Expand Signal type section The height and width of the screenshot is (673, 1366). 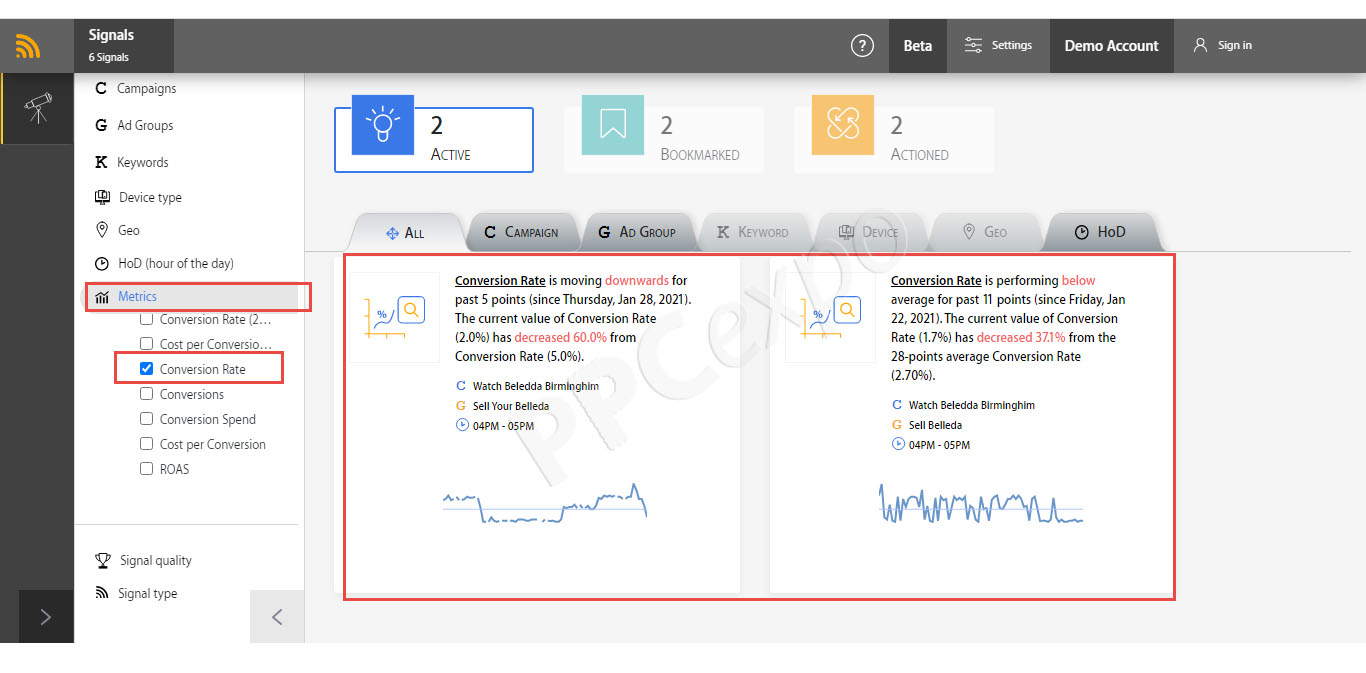click(x=147, y=593)
